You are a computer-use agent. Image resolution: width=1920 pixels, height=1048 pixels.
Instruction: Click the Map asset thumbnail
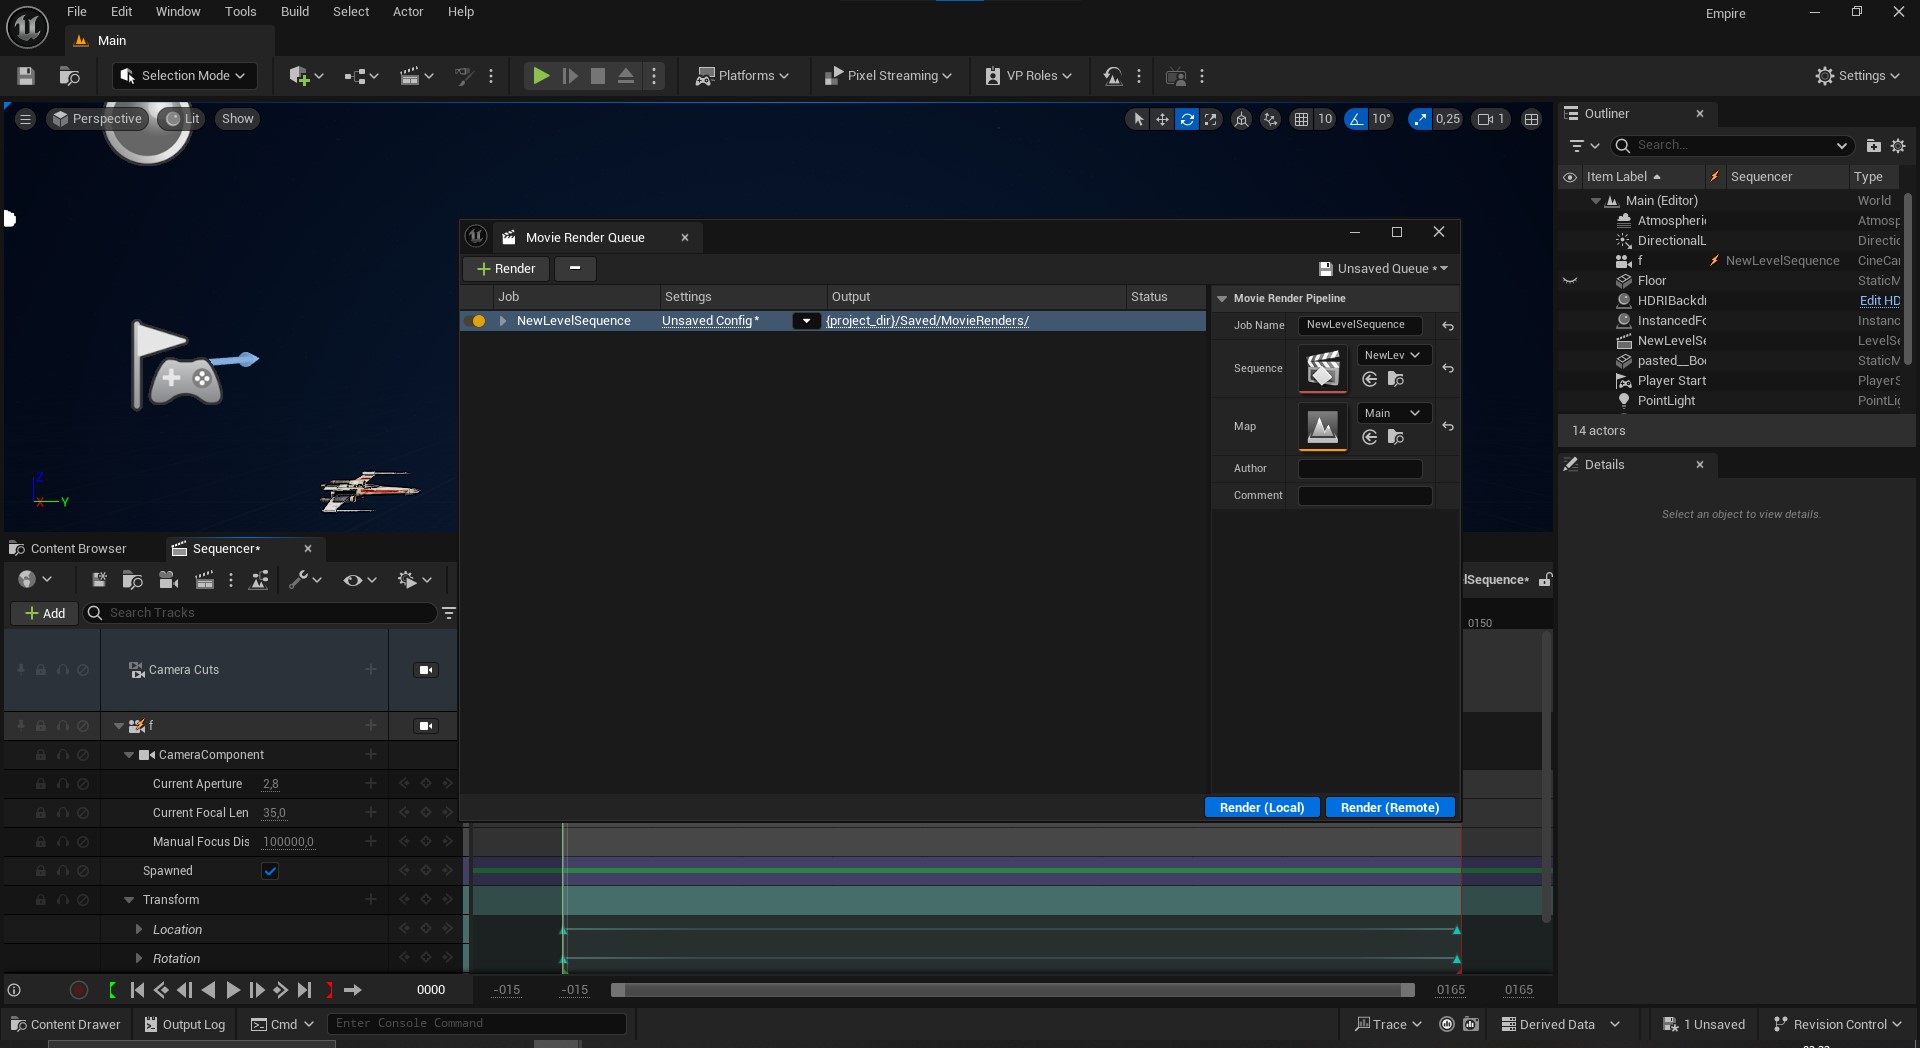pos(1322,427)
